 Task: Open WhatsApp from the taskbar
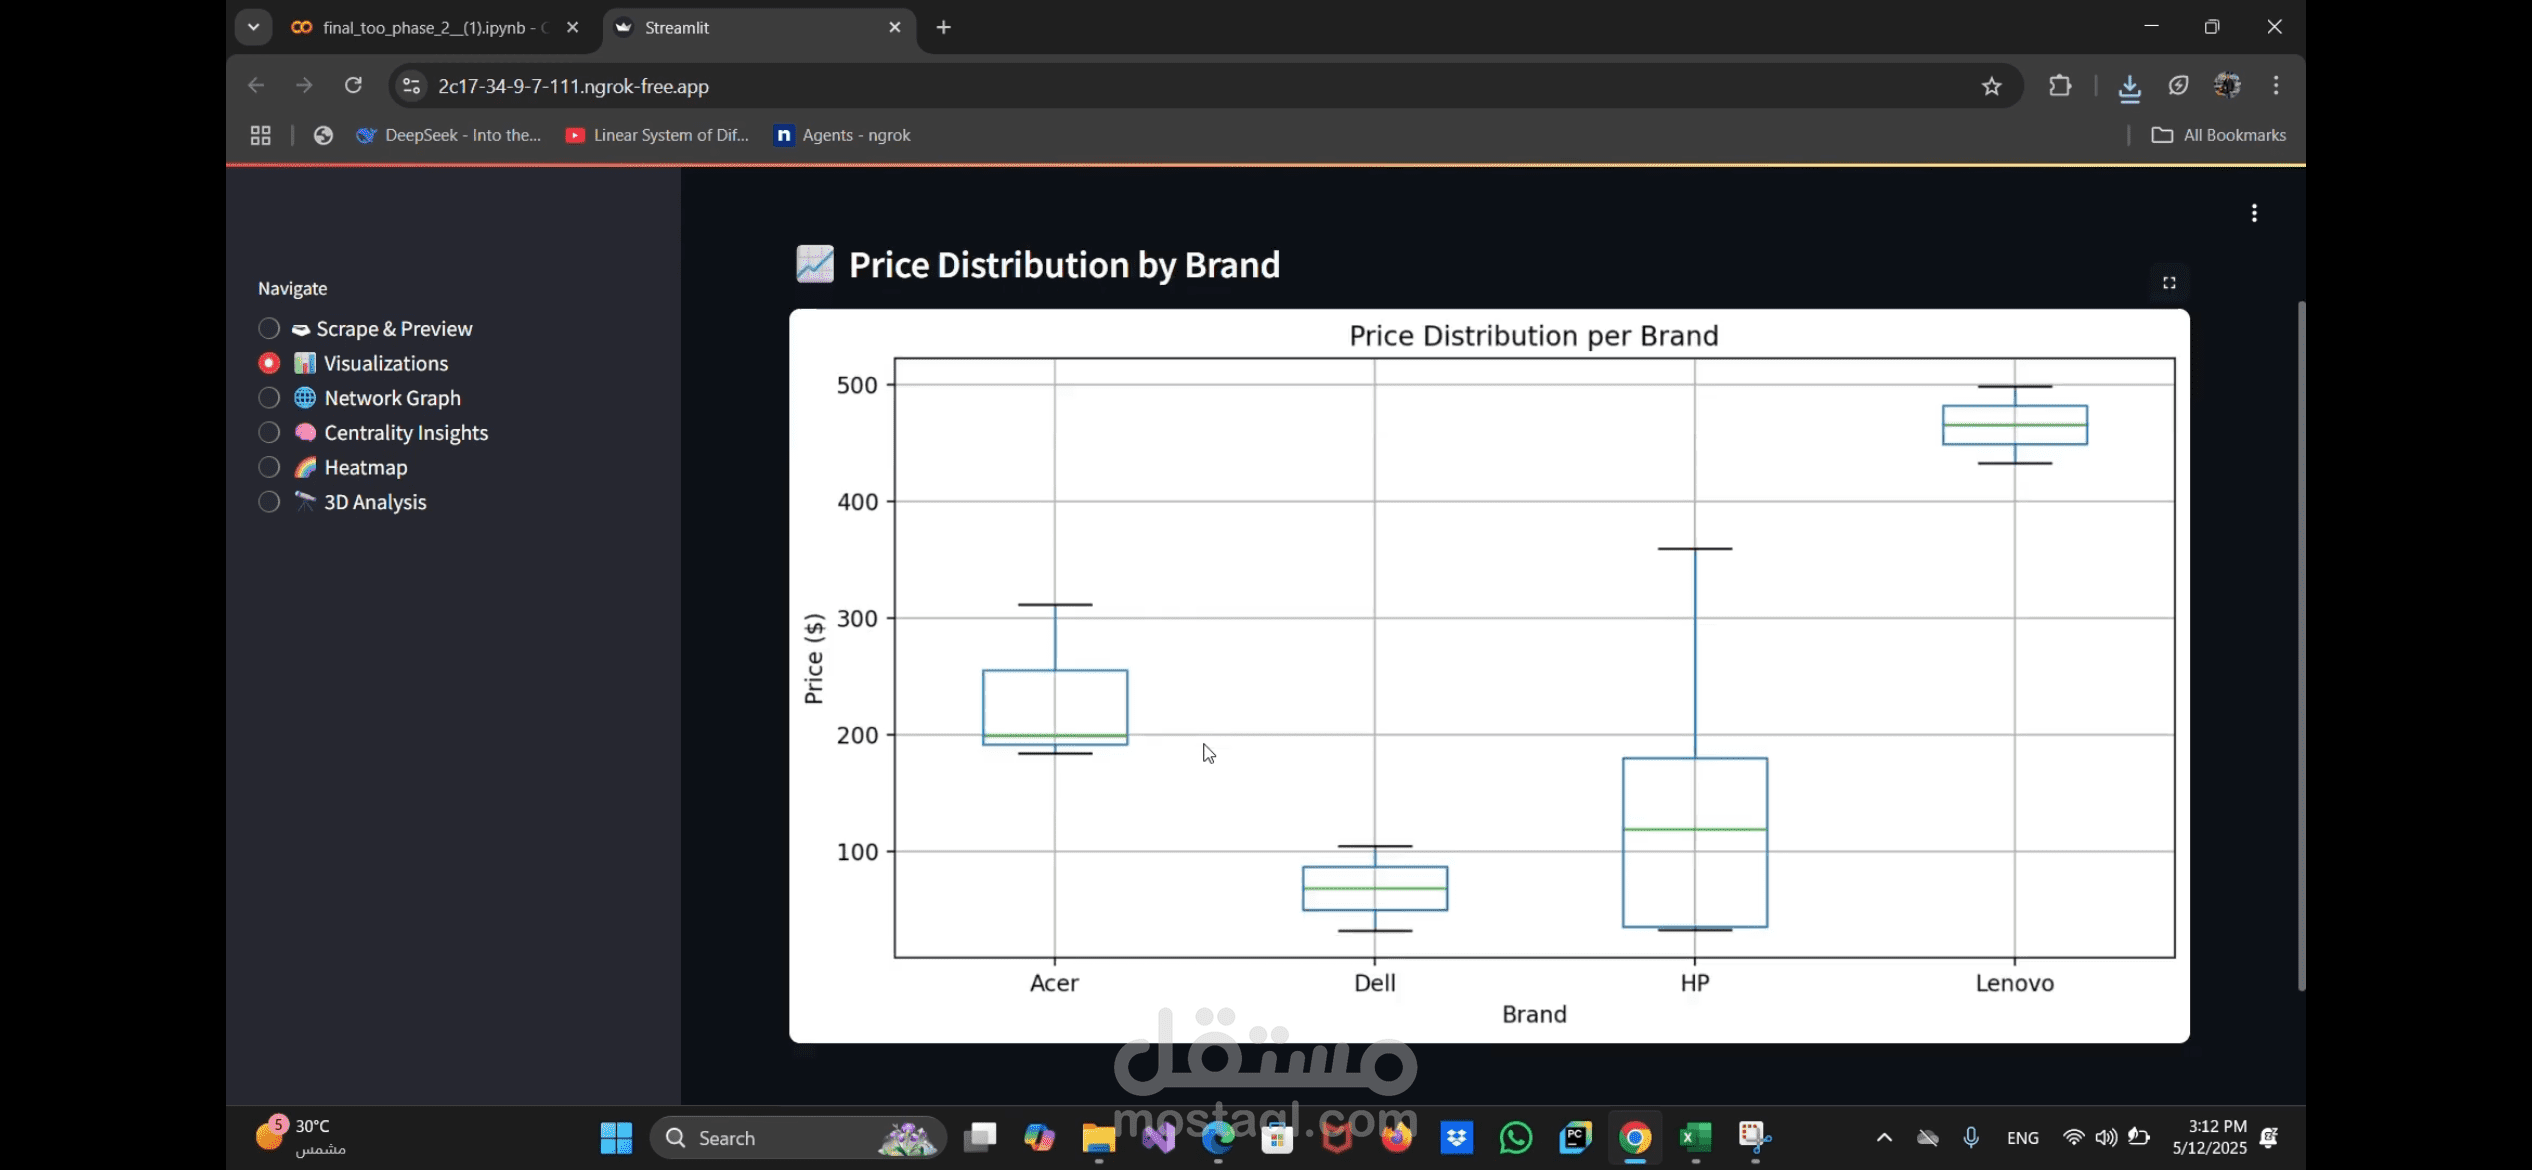point(1516,1137)
